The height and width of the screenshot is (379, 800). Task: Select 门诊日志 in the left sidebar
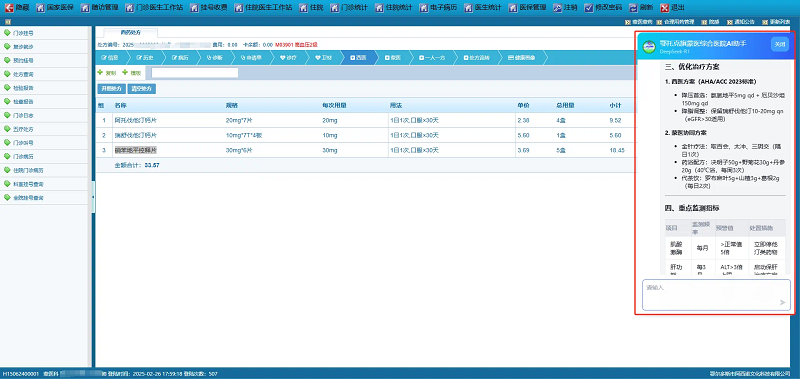[x=45, y=115]
